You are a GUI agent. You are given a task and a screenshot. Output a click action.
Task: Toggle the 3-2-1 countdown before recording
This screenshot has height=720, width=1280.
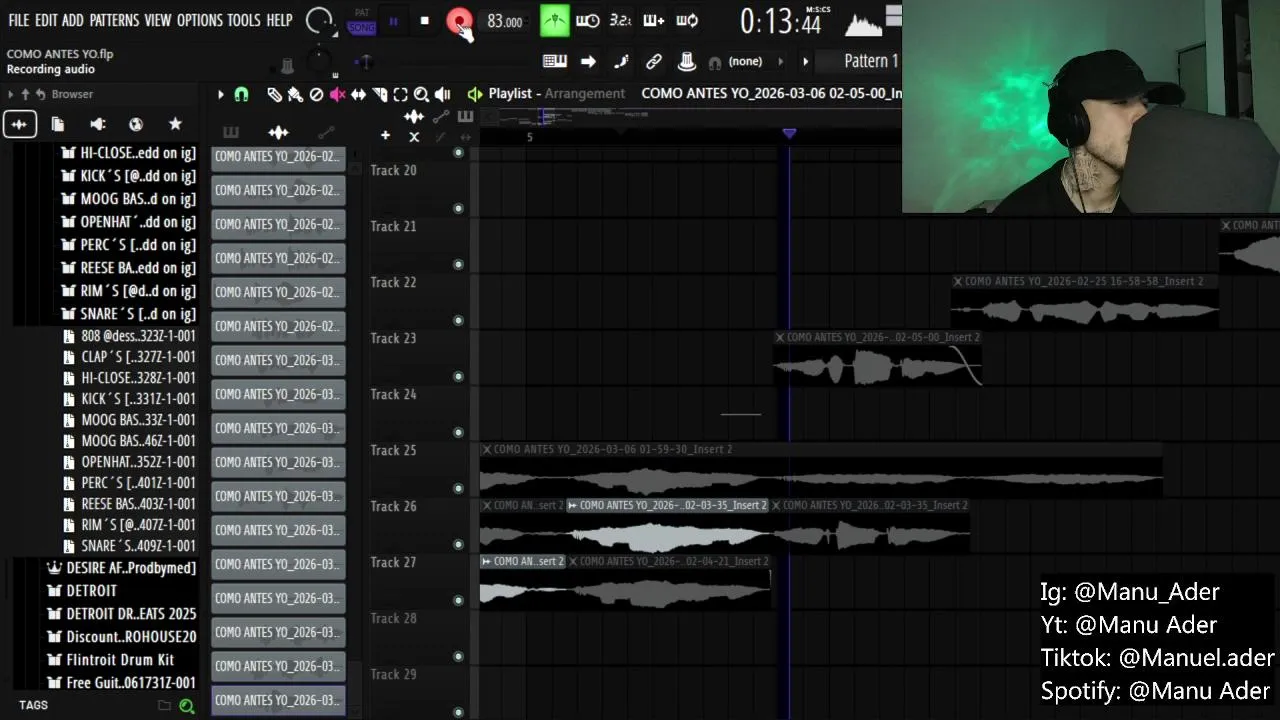(620, 21)
